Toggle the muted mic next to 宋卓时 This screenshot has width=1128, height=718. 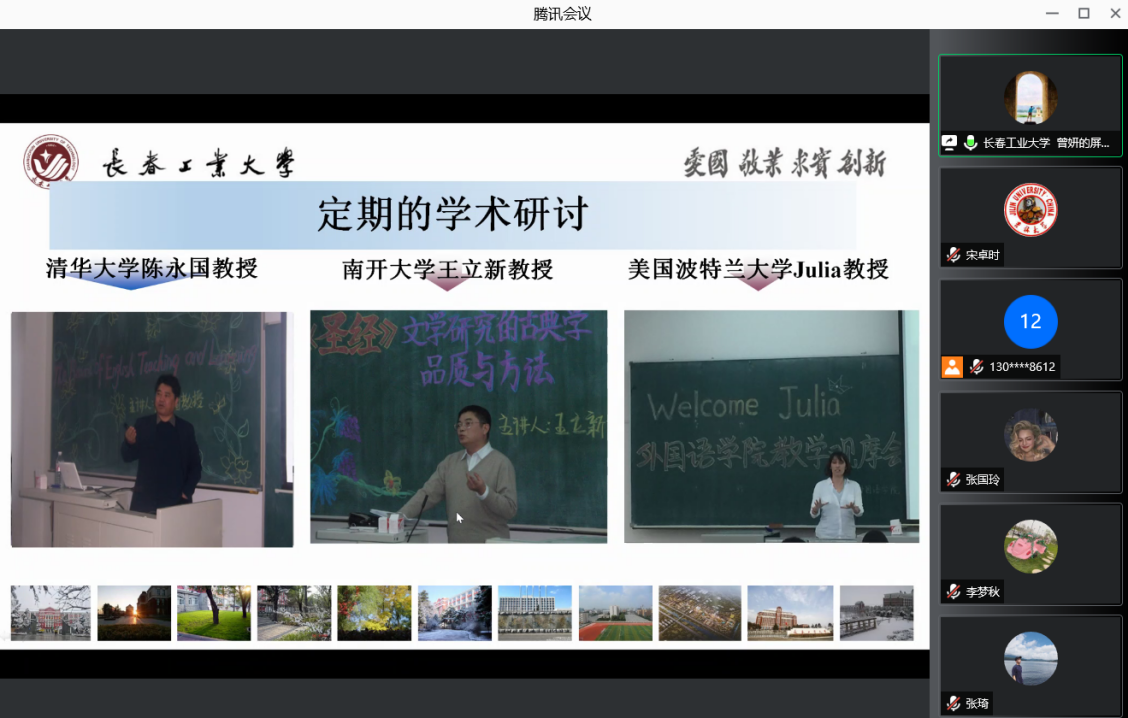point(951,254)
